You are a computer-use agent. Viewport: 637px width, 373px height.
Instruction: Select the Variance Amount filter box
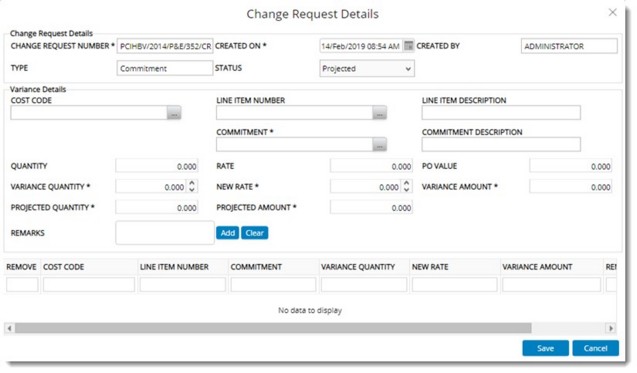point(552,284)
